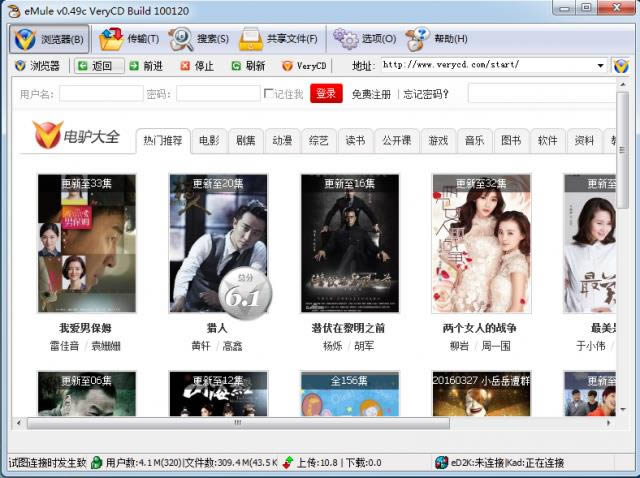Click actor link 黄轩
The height and width of the screenshot is (478, 640).
coord(201,346)
